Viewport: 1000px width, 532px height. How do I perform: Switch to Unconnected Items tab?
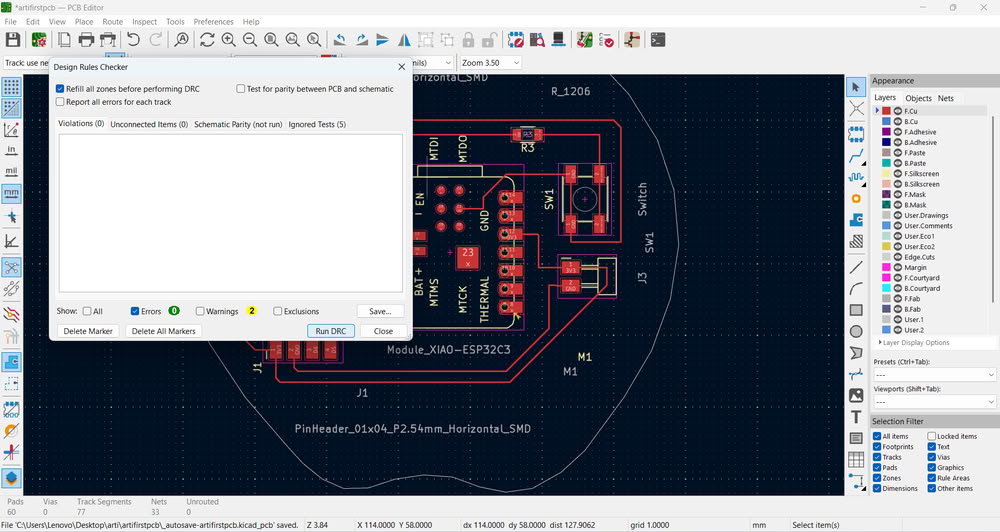point(149,124)
